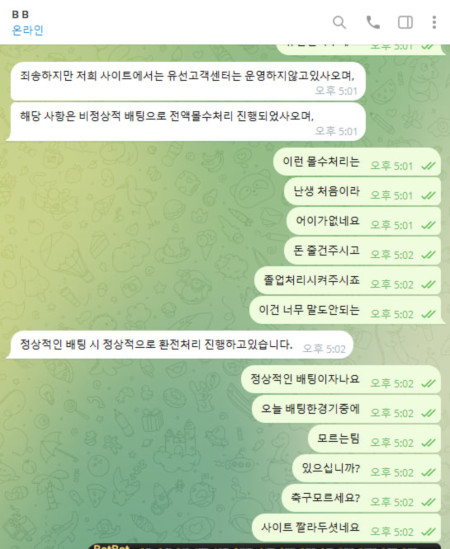Click read checkmarks next to '정상적인 배팅이자나요'
The width and height of the screenshot is (450, 549).
(428, 384)
